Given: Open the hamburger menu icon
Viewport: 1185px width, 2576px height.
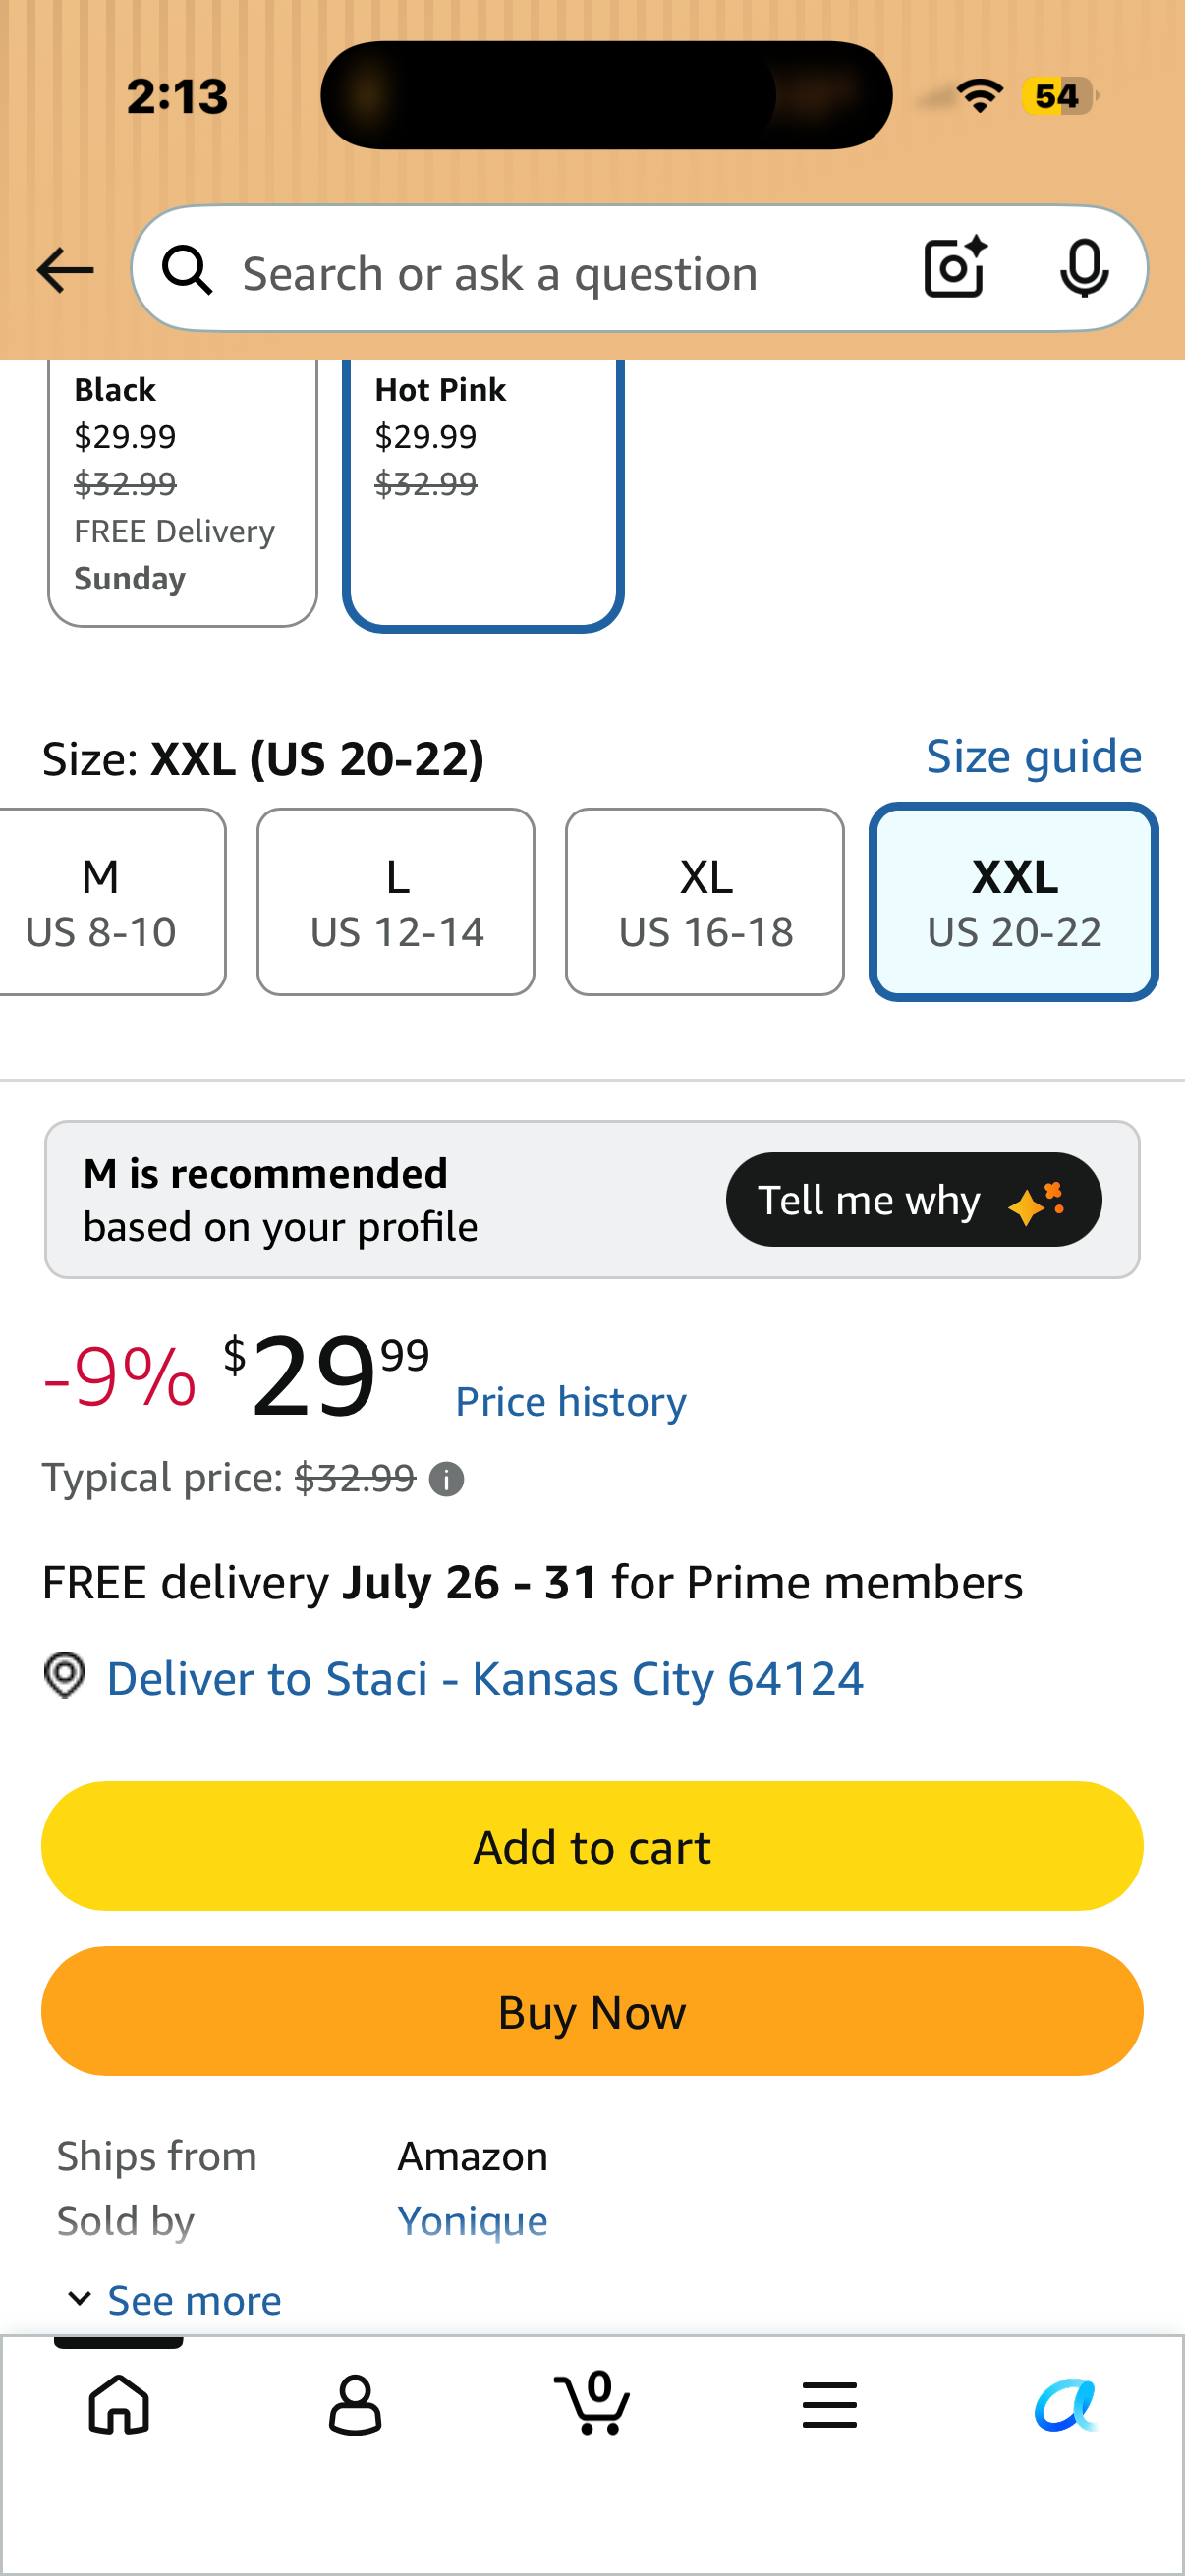Looking at the screenshot, I should [829, 2404].
